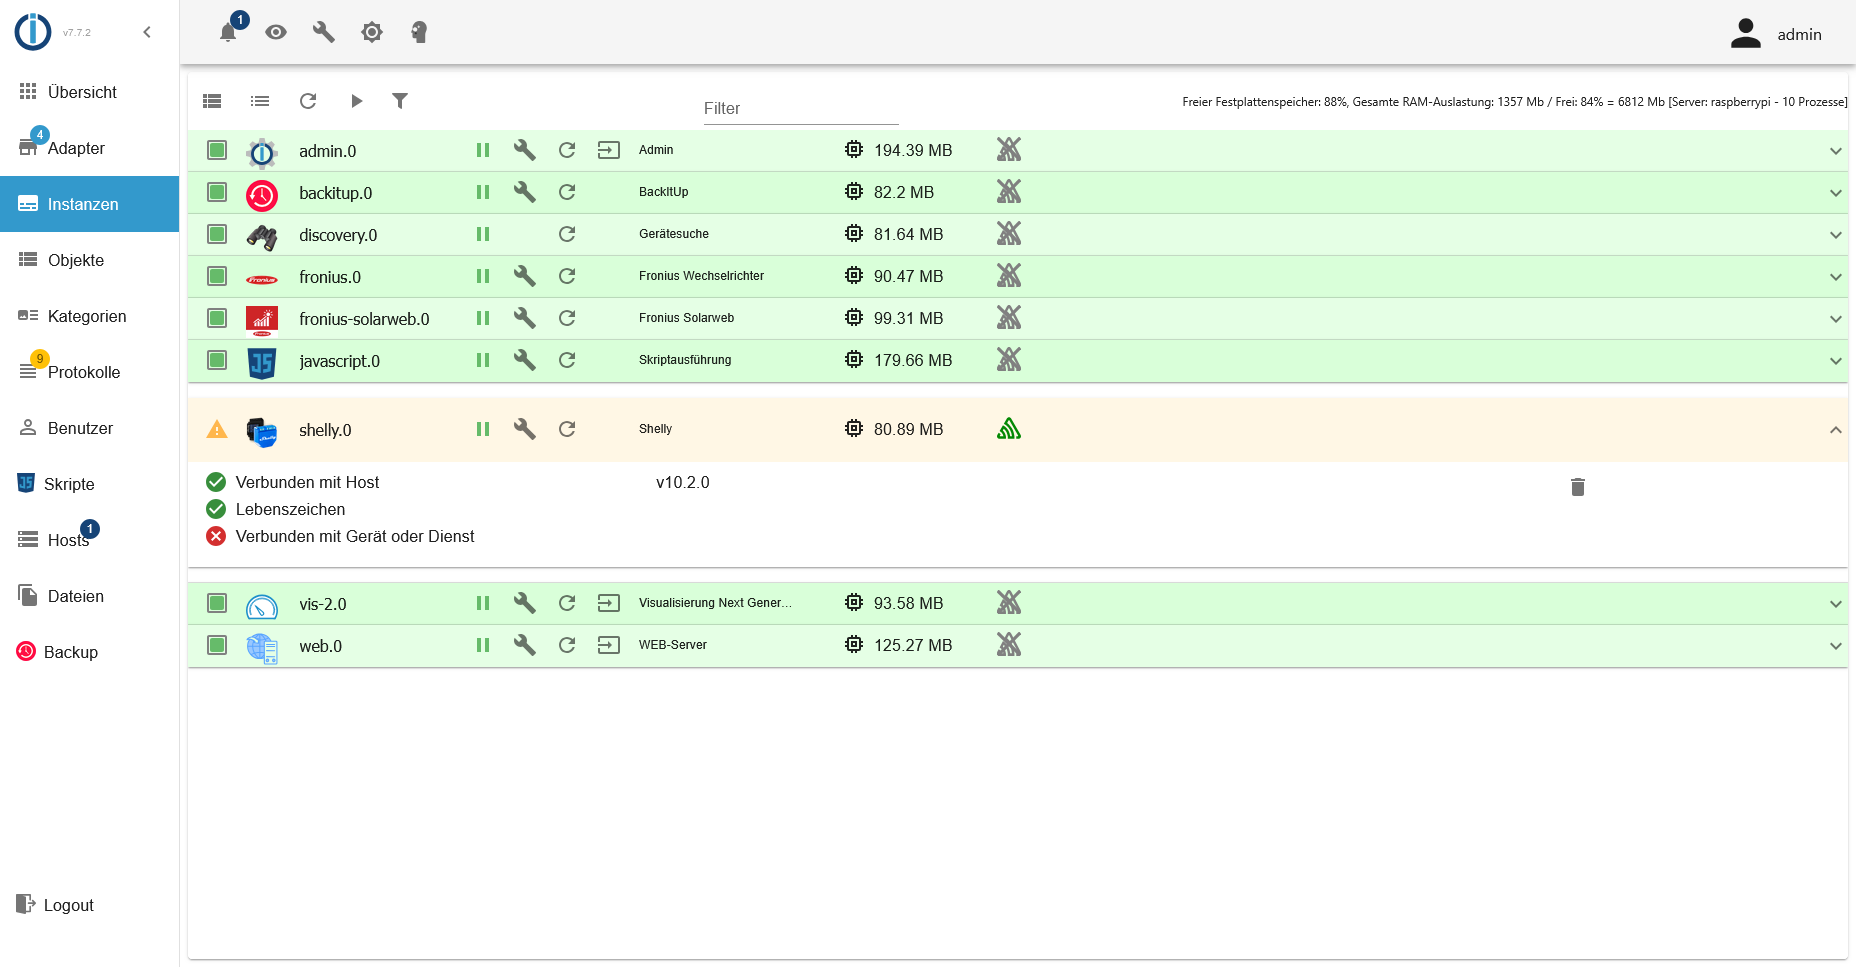1856x967 pixels.
Task: Tick the discovery.0 checkbox
Action: pos(217,234)
